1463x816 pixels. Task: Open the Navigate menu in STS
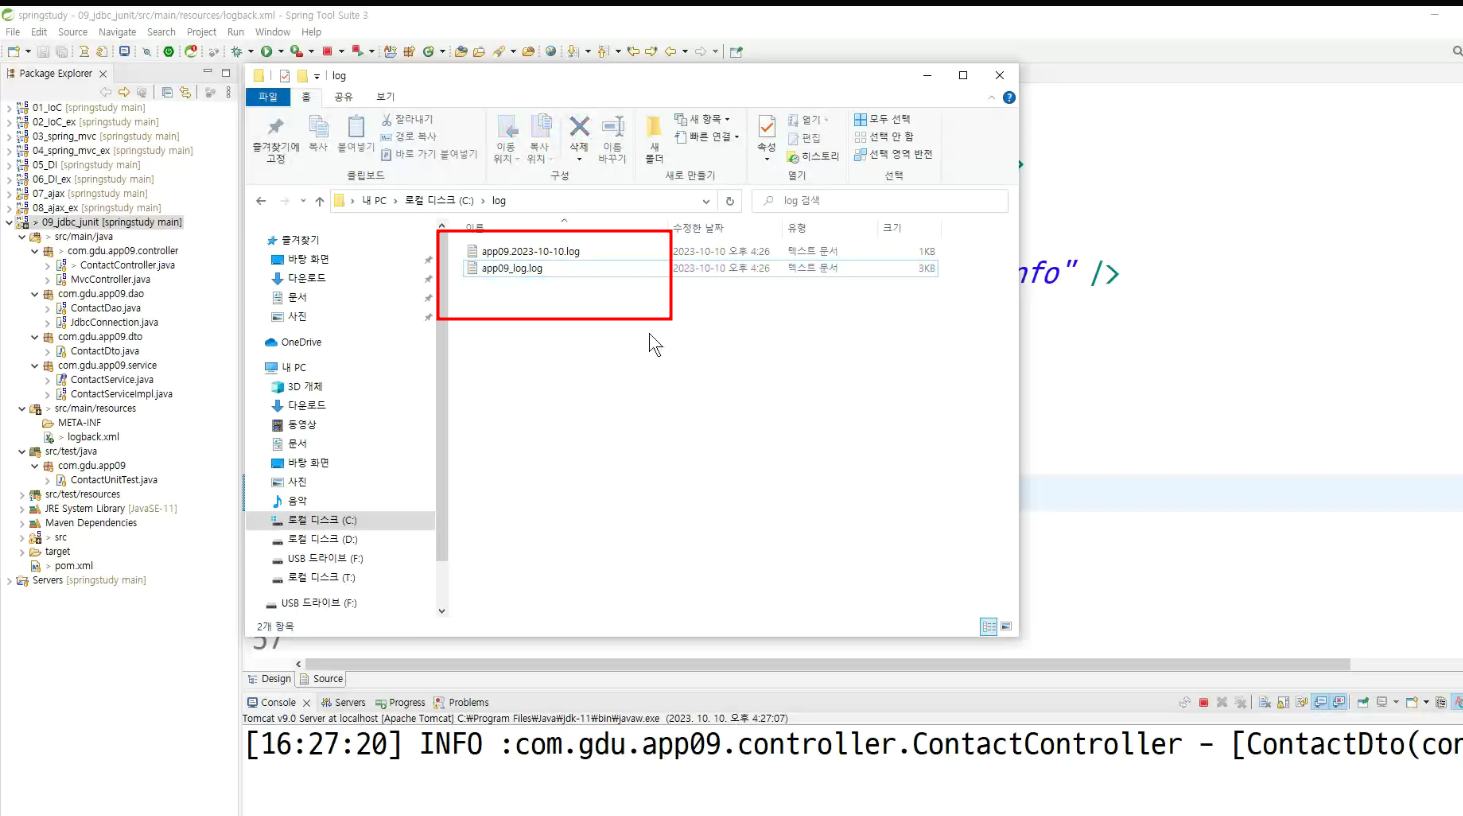(x=117, y=32)
